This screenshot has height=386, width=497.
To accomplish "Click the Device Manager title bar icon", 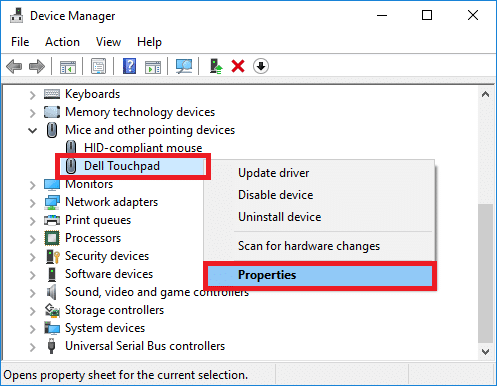I will pos(16,15).
